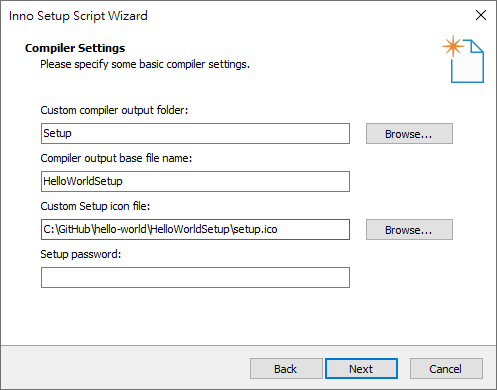This screenshot has height=390, width=497.
Task: Focus the empty Setup password field
Action: point(195,277)
